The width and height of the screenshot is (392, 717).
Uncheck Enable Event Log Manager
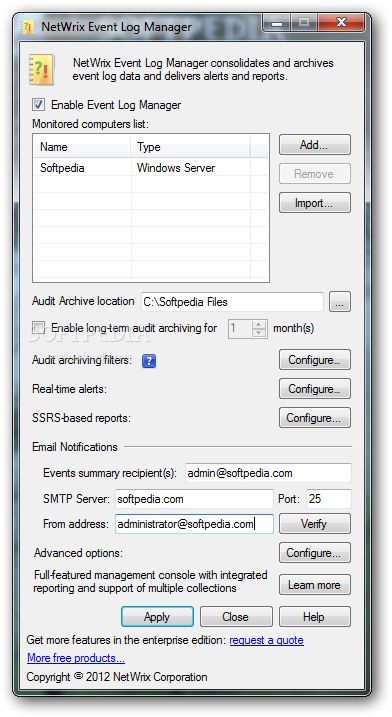coord(38,105)
